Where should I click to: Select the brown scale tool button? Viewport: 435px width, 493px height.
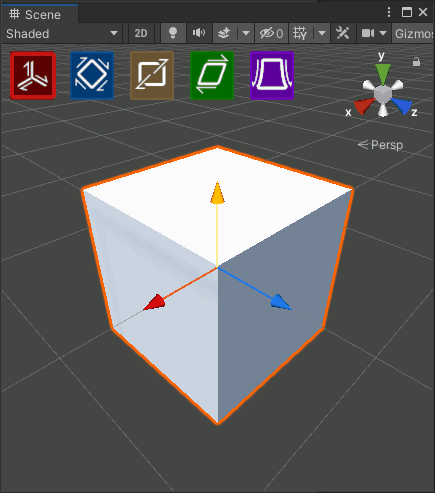click(152, 76)
